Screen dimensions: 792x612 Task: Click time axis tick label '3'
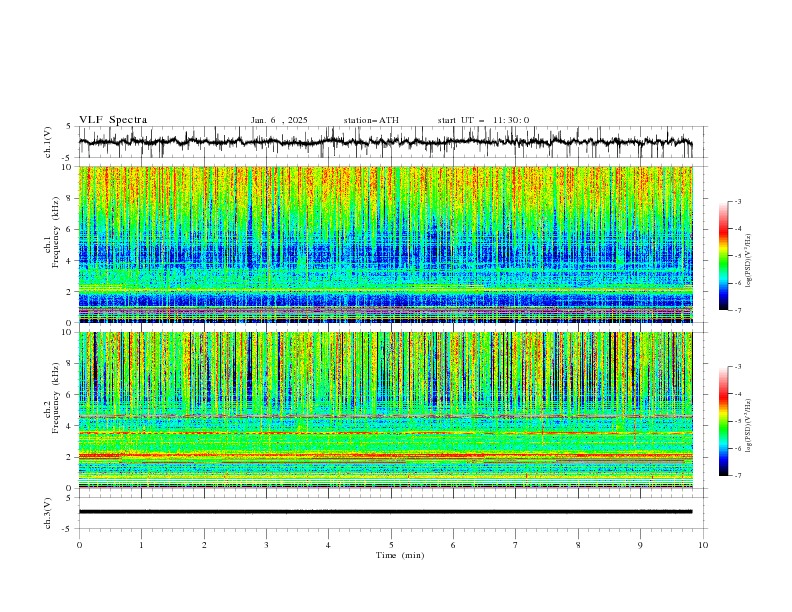coord(266,545)
